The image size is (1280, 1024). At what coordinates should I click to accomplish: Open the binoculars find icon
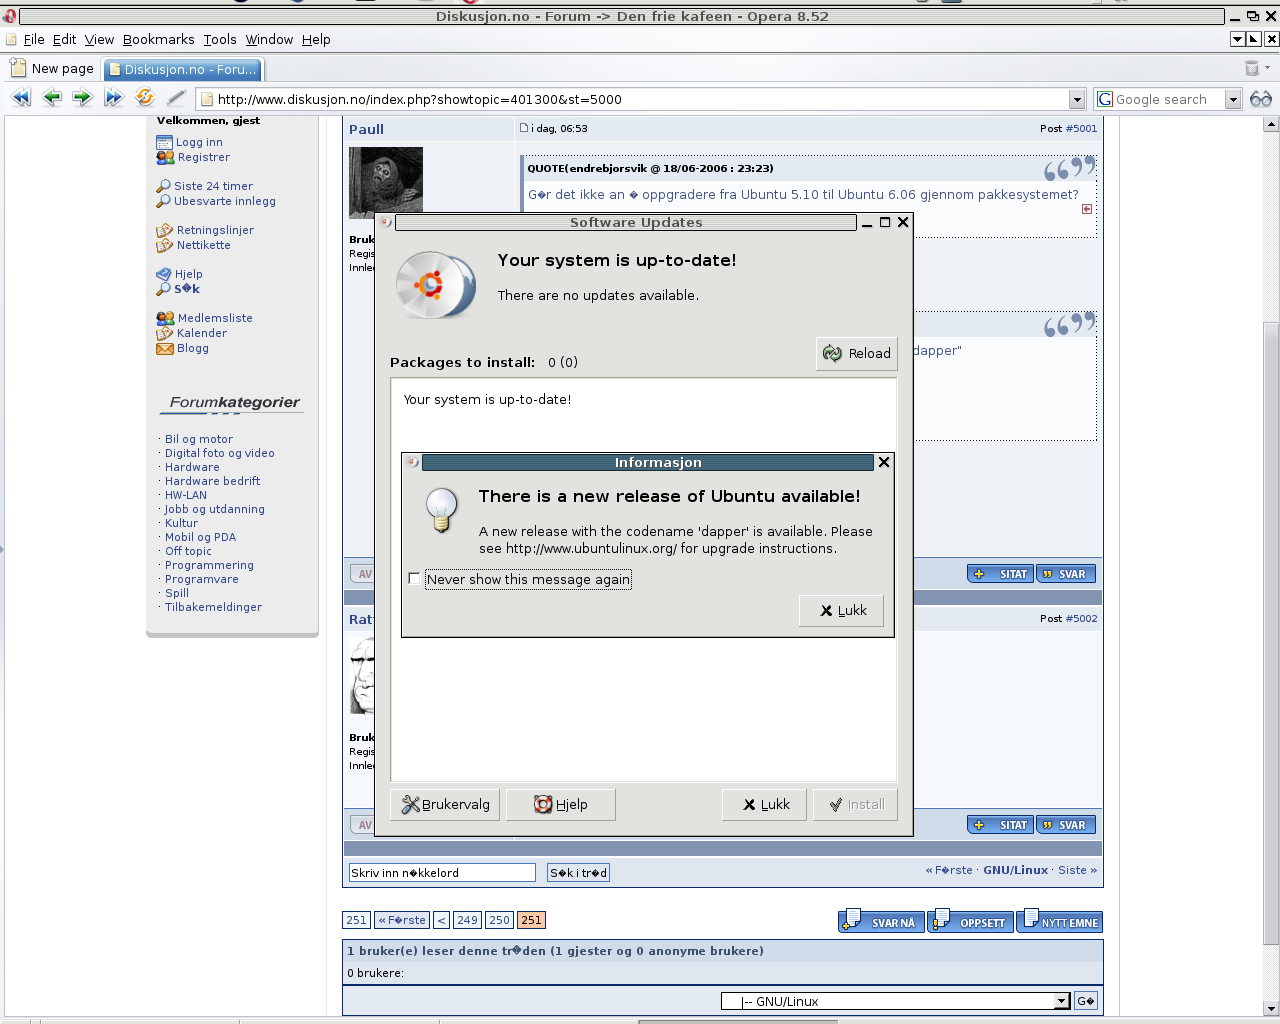1261,98
